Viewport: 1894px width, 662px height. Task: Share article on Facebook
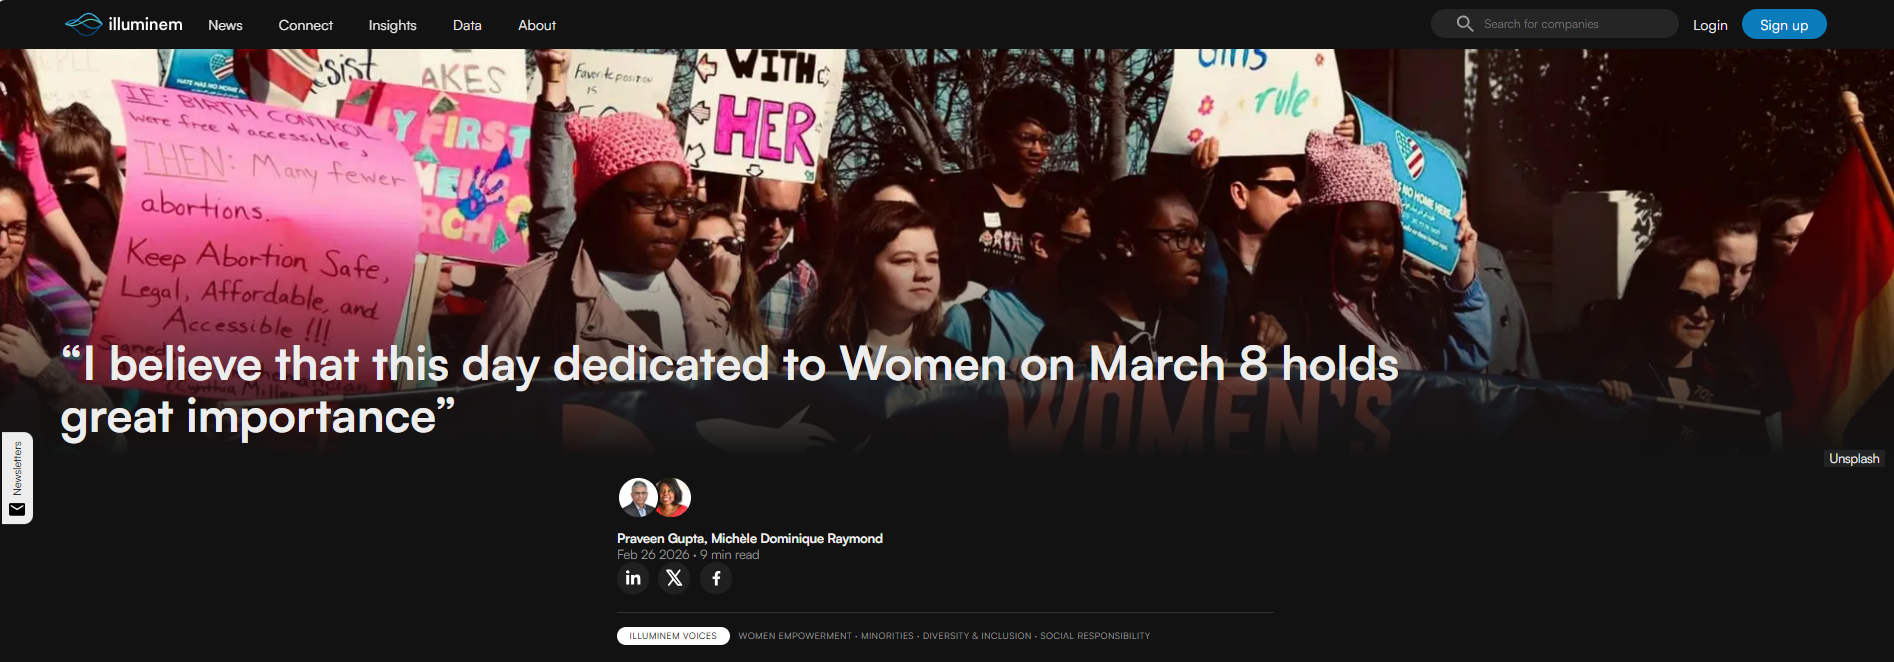coord(716,578)
